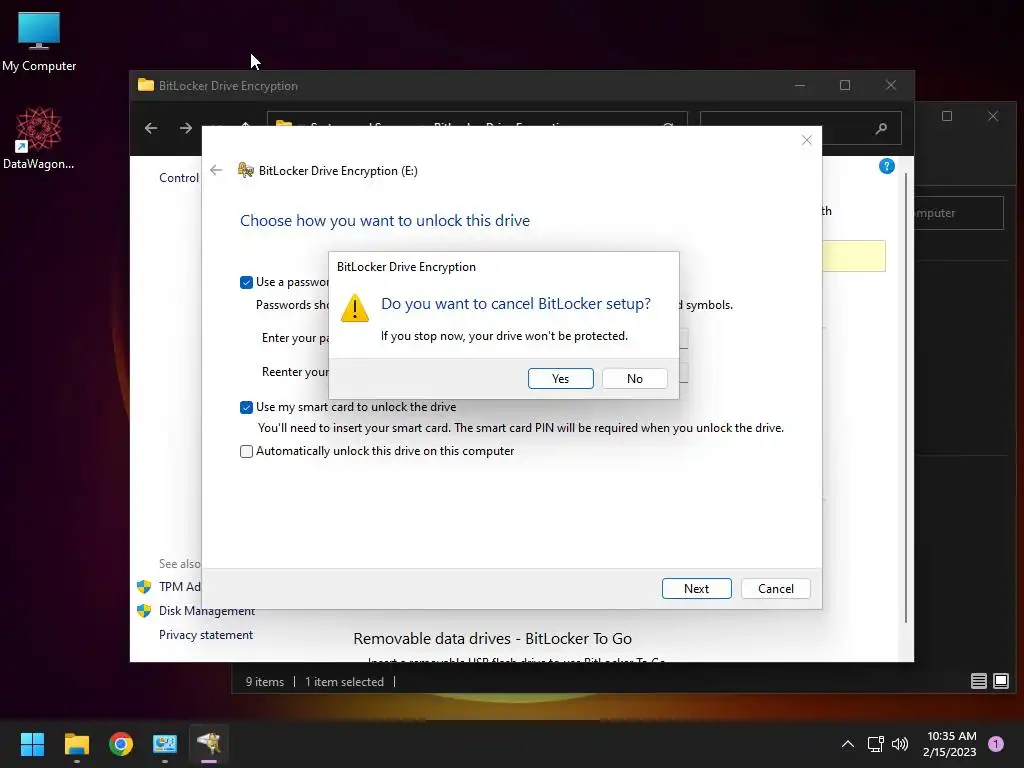Enable Automatically unlock this drive checkbox
Screen dimensions: 1024x768
(246, 451)
